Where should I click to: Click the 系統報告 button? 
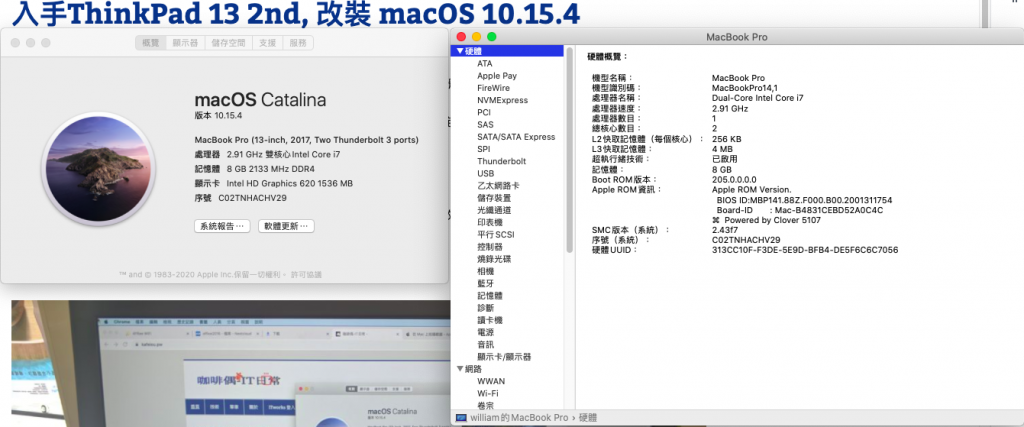222,227
